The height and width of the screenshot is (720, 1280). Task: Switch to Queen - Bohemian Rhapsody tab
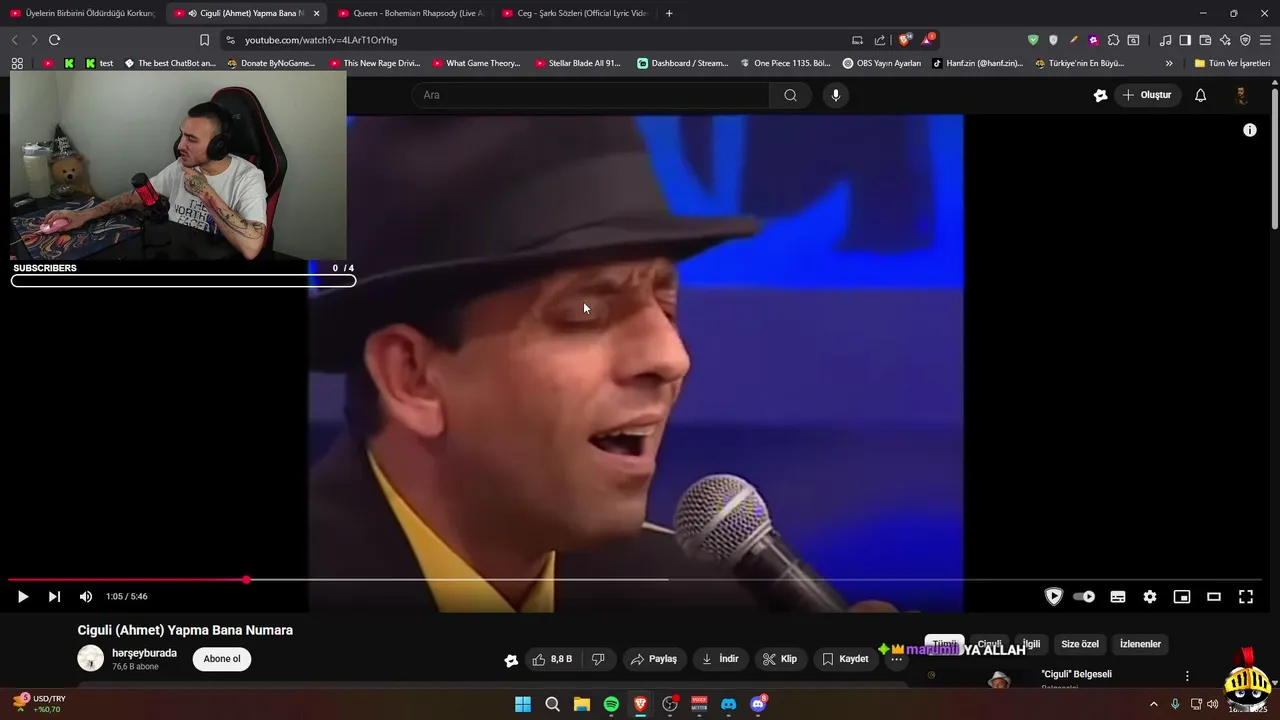409,13
